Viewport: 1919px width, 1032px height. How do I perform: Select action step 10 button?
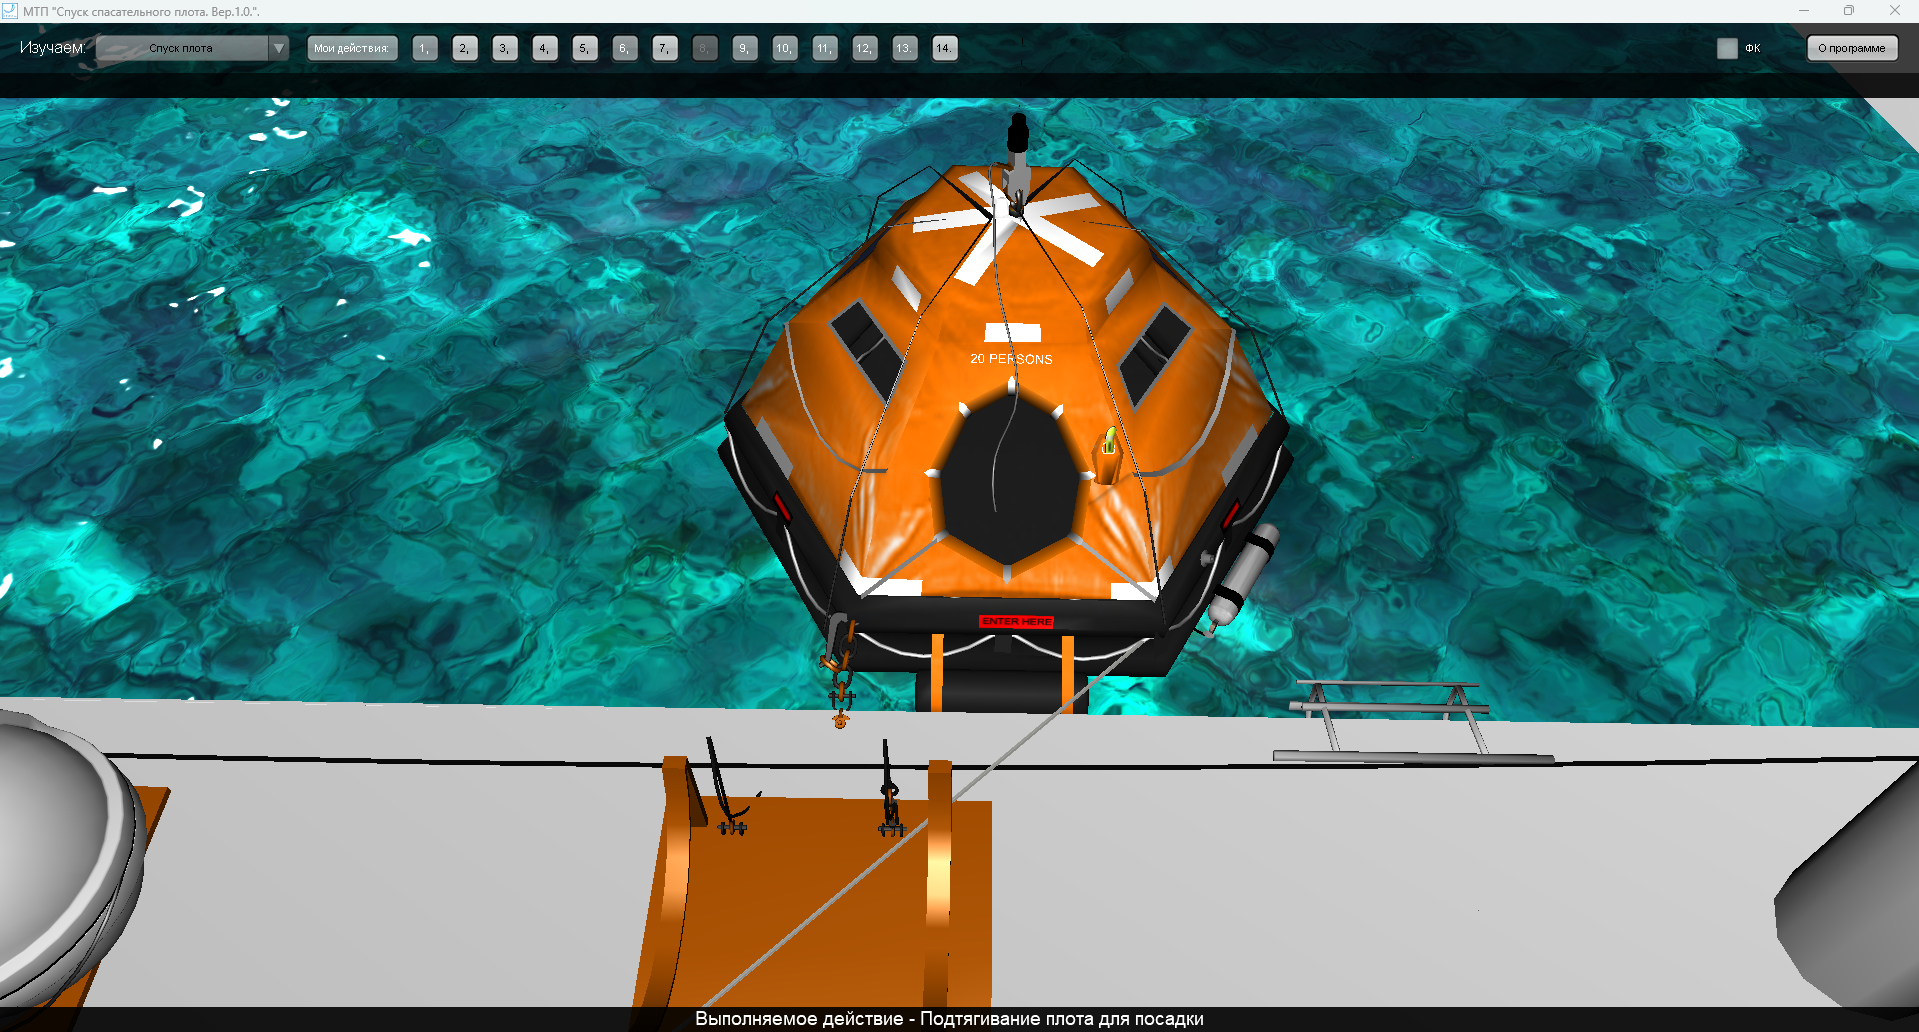click(785, 48)
